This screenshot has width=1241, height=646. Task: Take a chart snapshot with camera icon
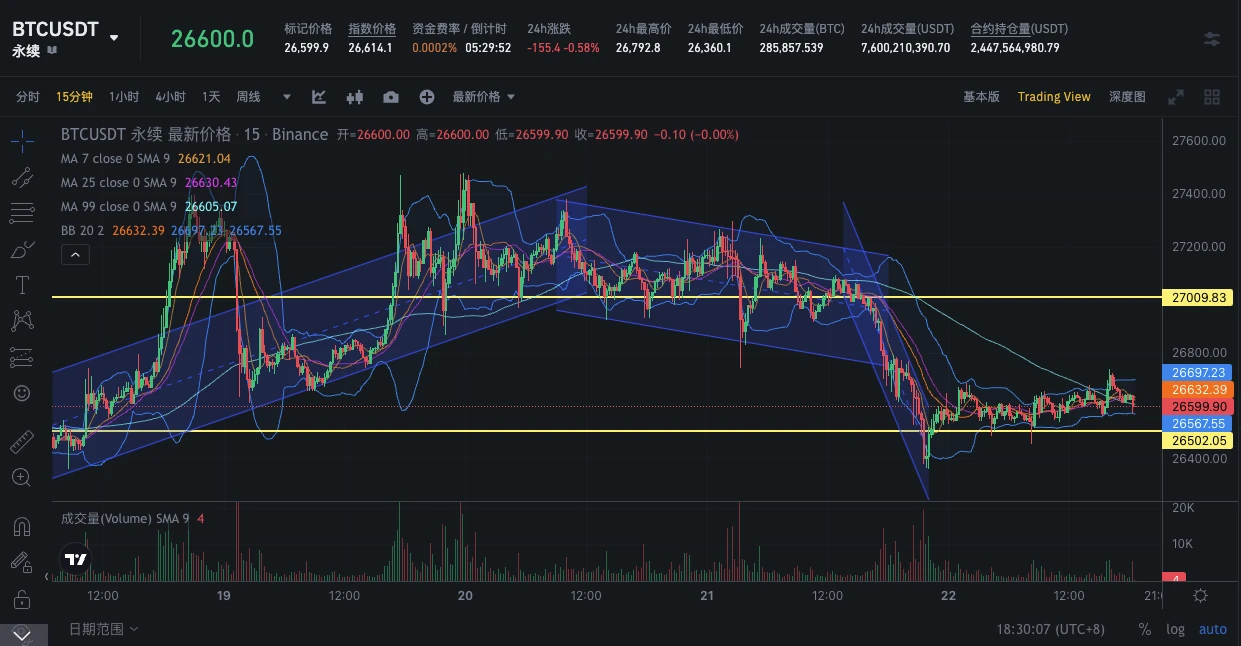(391, 97)
